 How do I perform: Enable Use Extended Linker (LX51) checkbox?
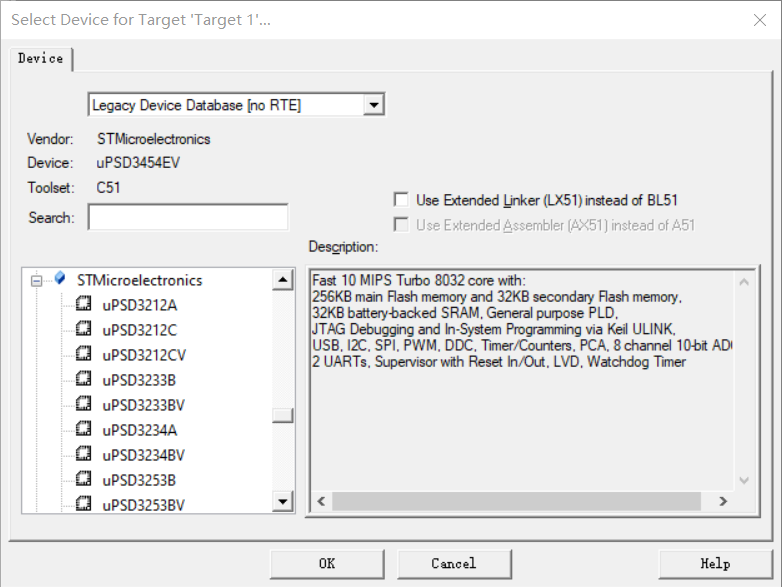coord(401,199)
